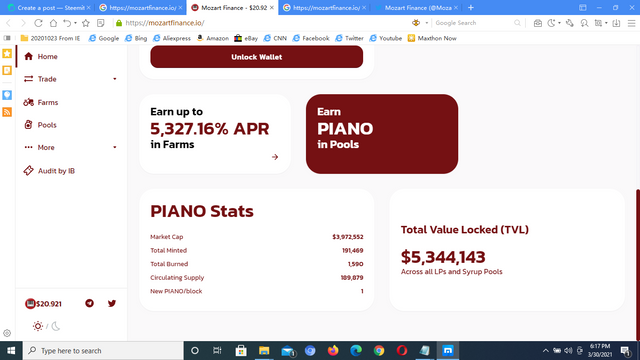Switch to dark mode moon icon
Image resolution: width=640 pixels, height=360 pixels.
tap(56, 326)
